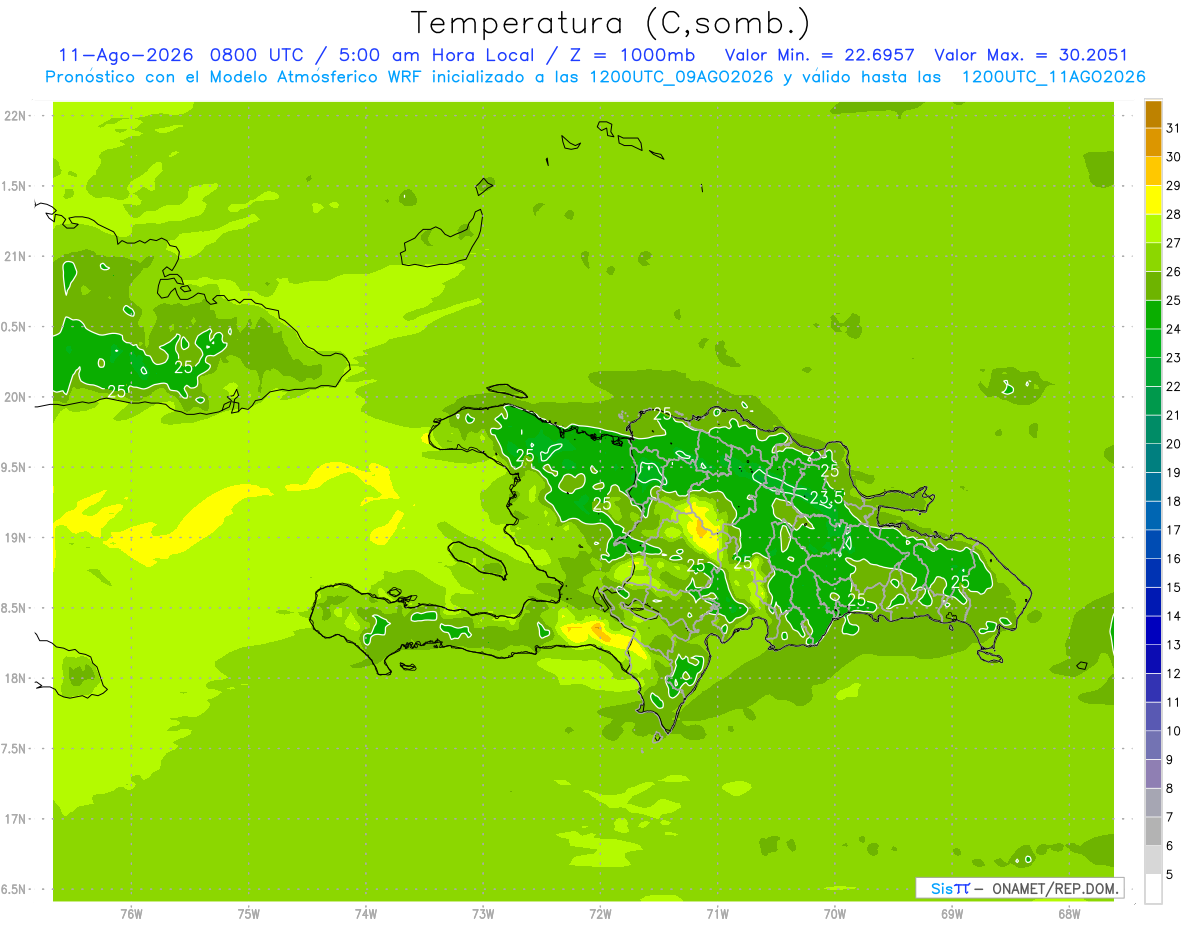Click the "17N" latitude axis label
1200x927 pixels.
click(16, 819)
